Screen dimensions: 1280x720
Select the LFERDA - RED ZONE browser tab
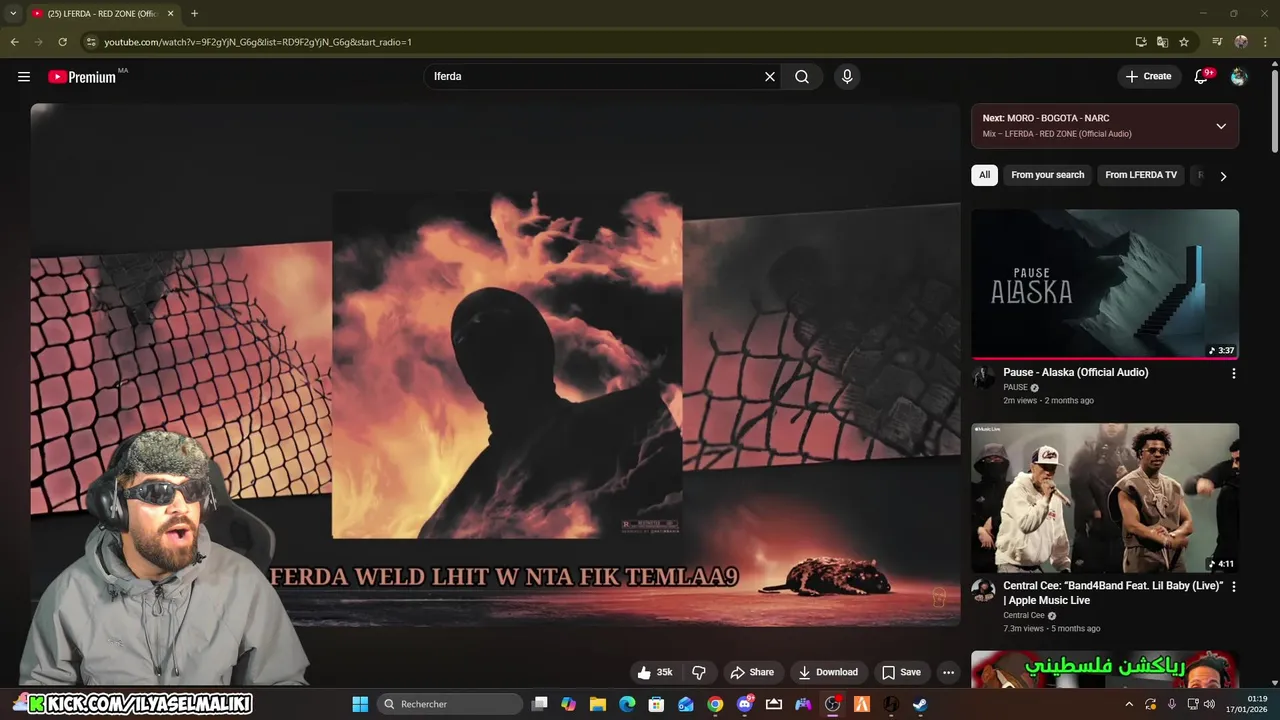tap(103, 14)
